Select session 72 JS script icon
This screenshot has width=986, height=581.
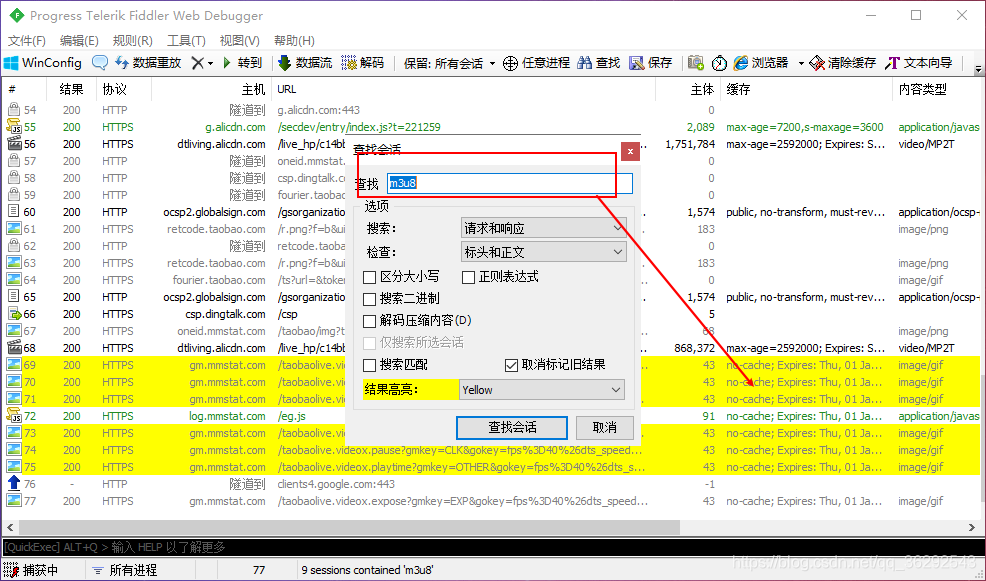[14, 416]
